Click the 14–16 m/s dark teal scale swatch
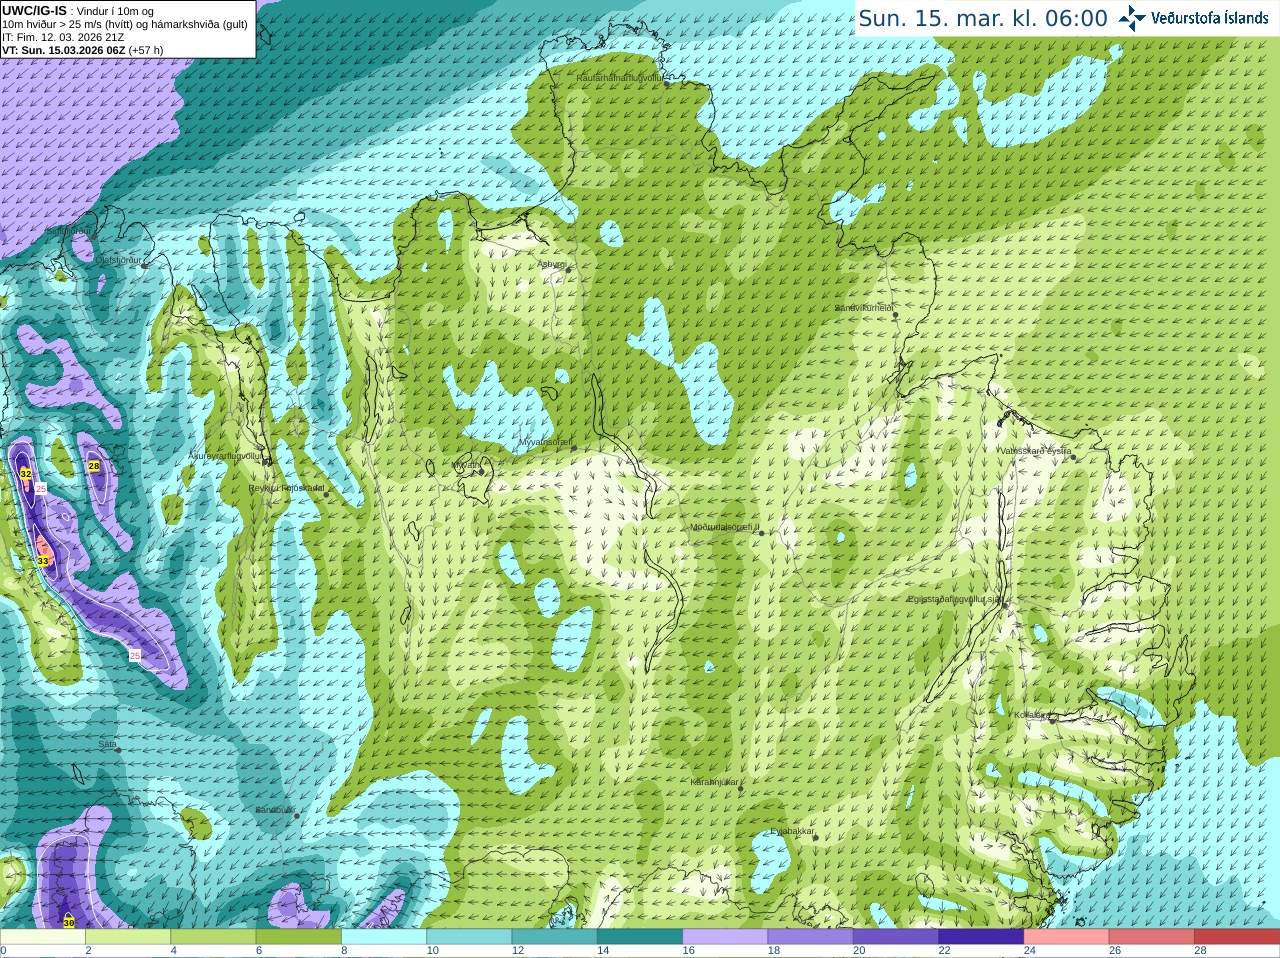This screenshot has width=1280, height=958. click(x=640, y=937)
